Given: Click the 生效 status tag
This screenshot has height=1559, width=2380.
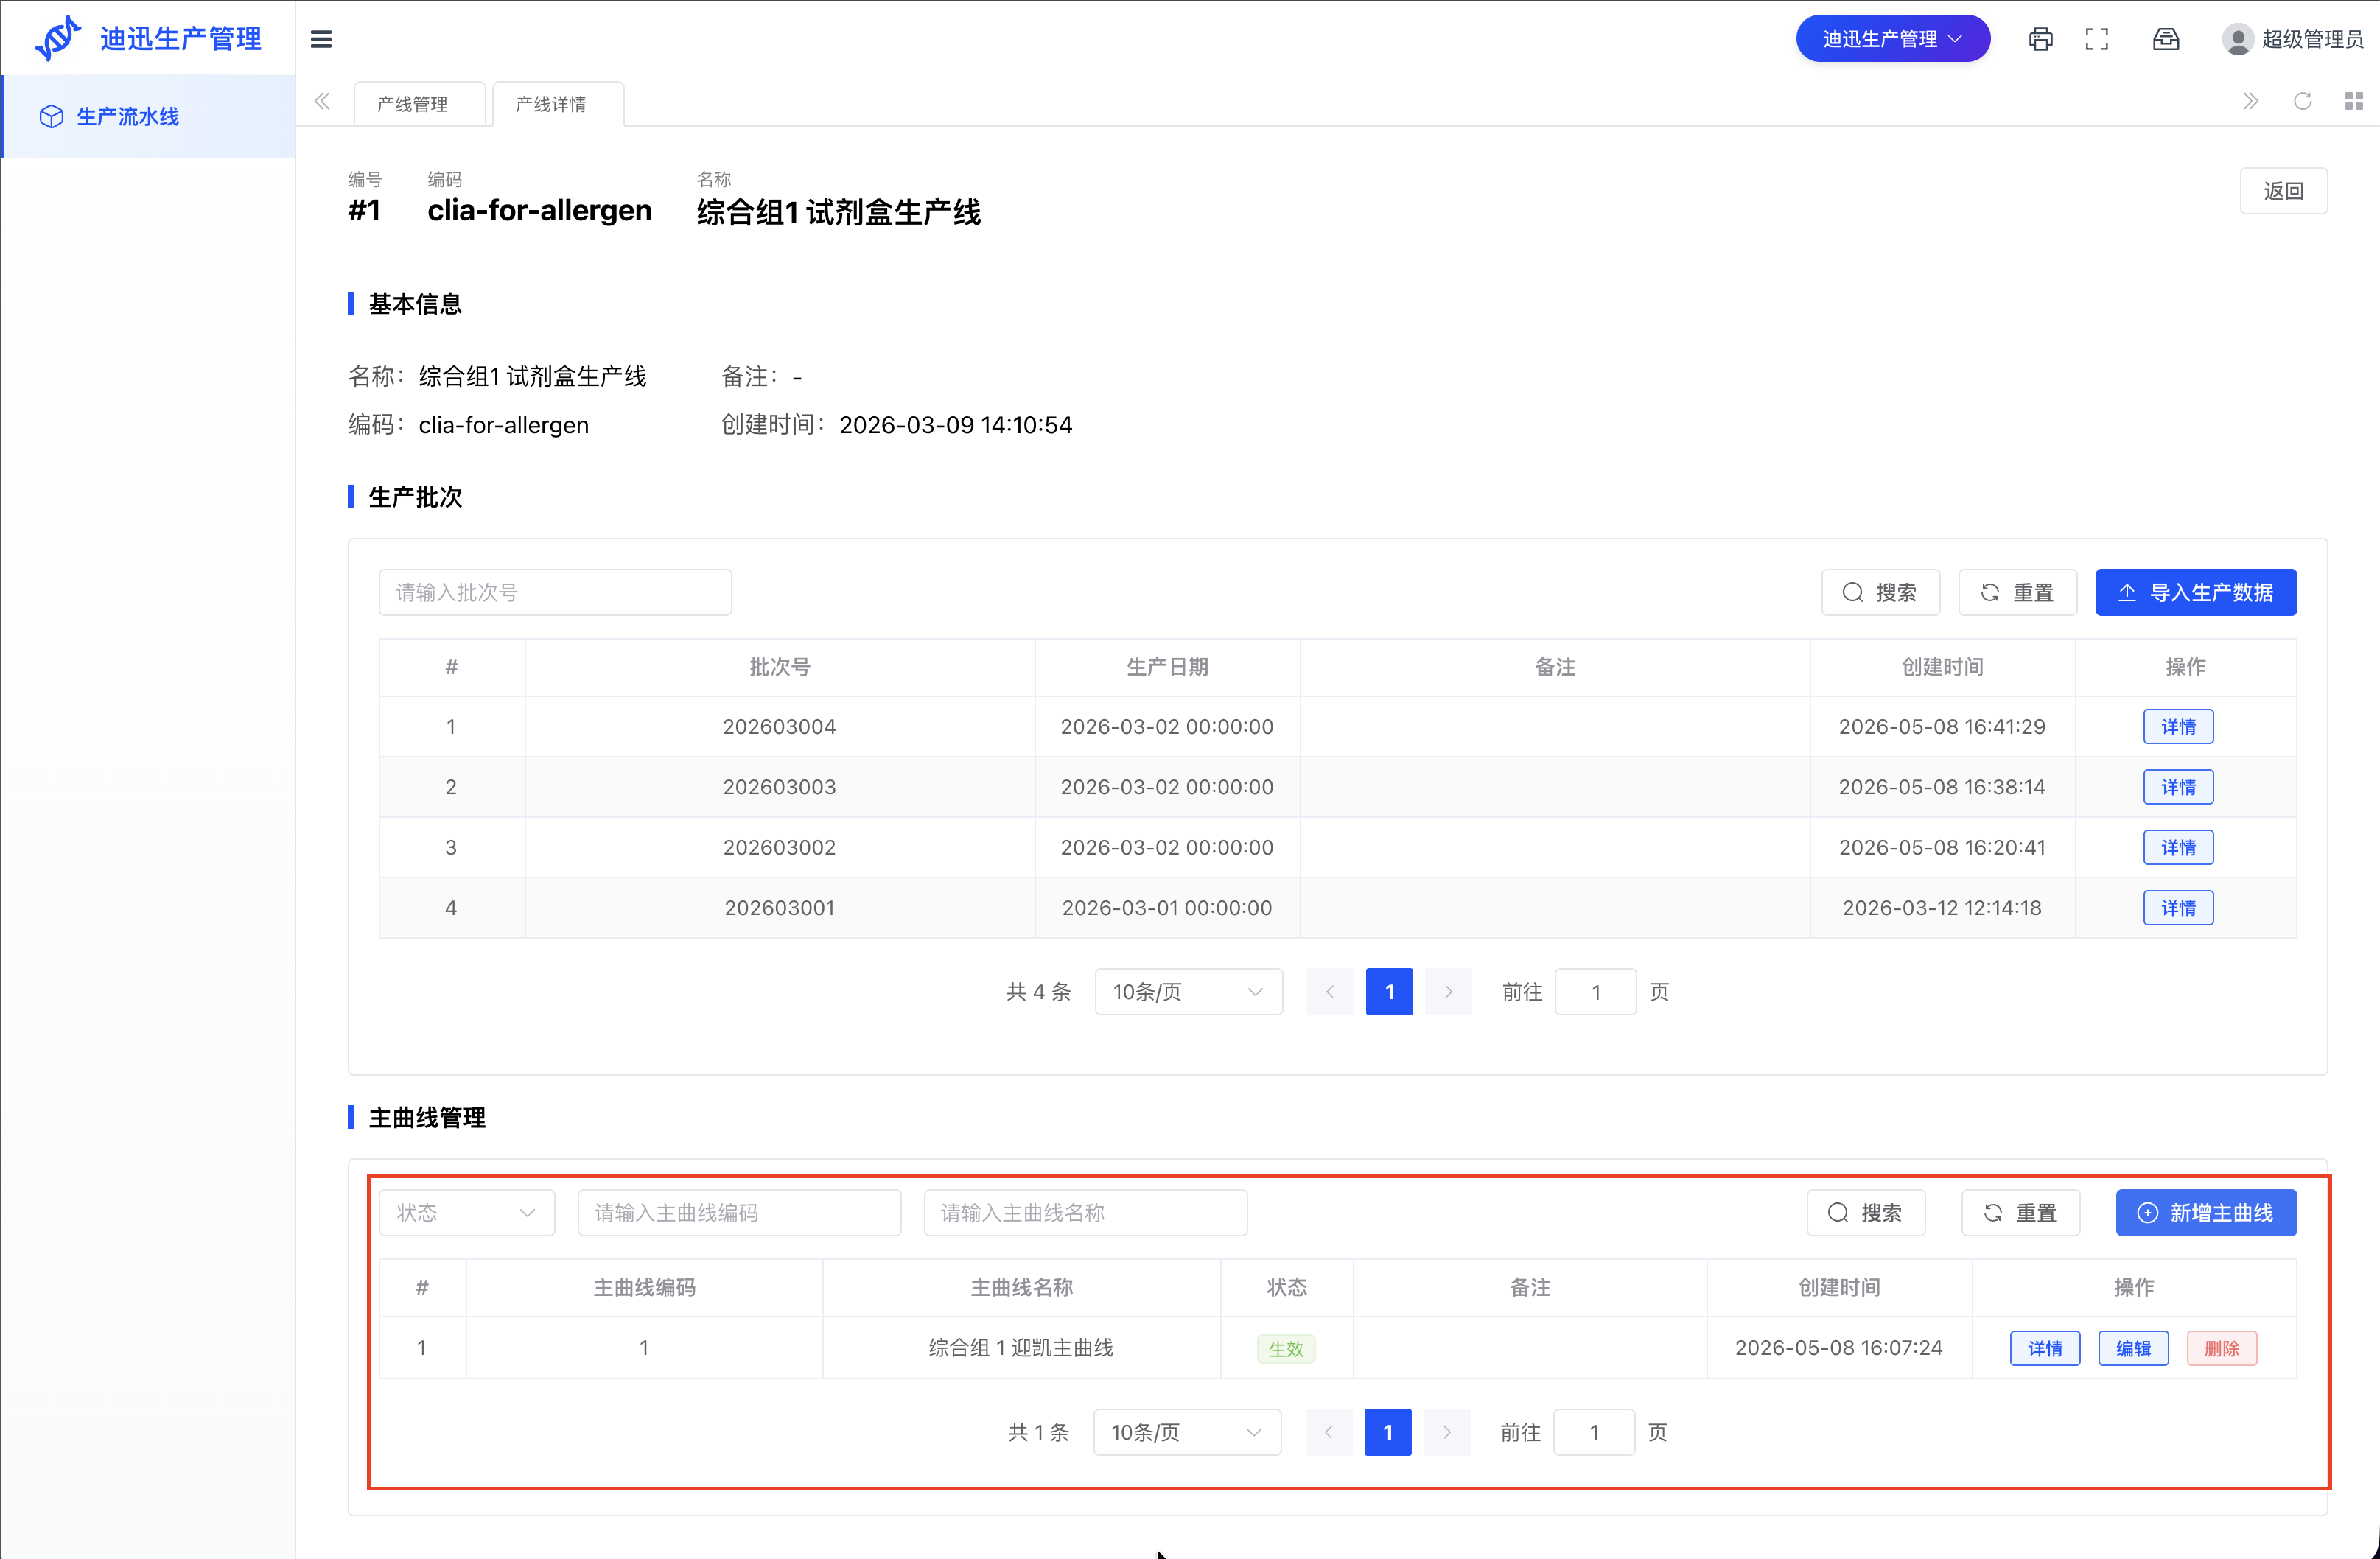Looking at the screenshot, I should coord(1286,1349).
